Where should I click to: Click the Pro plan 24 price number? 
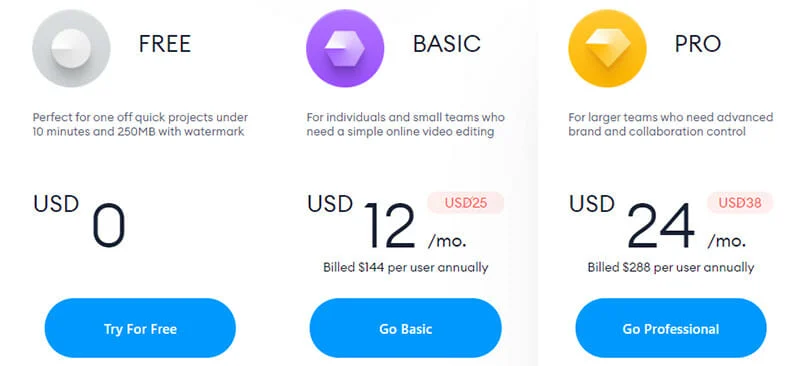point(660,226)
